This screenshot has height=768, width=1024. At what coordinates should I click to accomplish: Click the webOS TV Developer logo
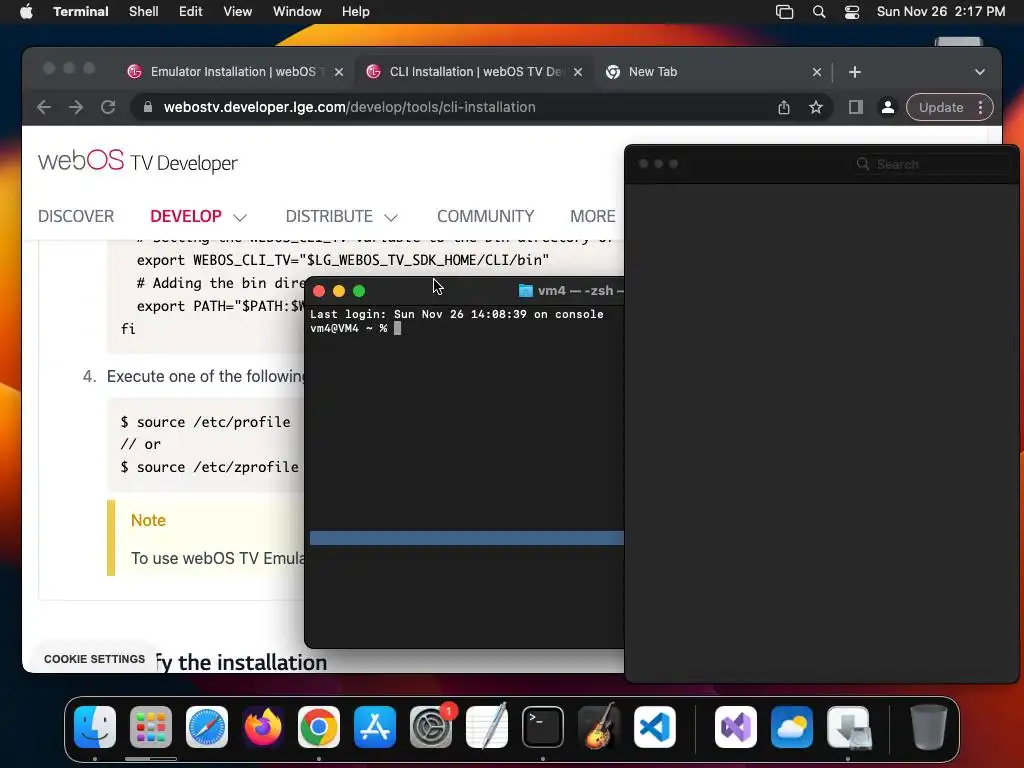[138, 161]
